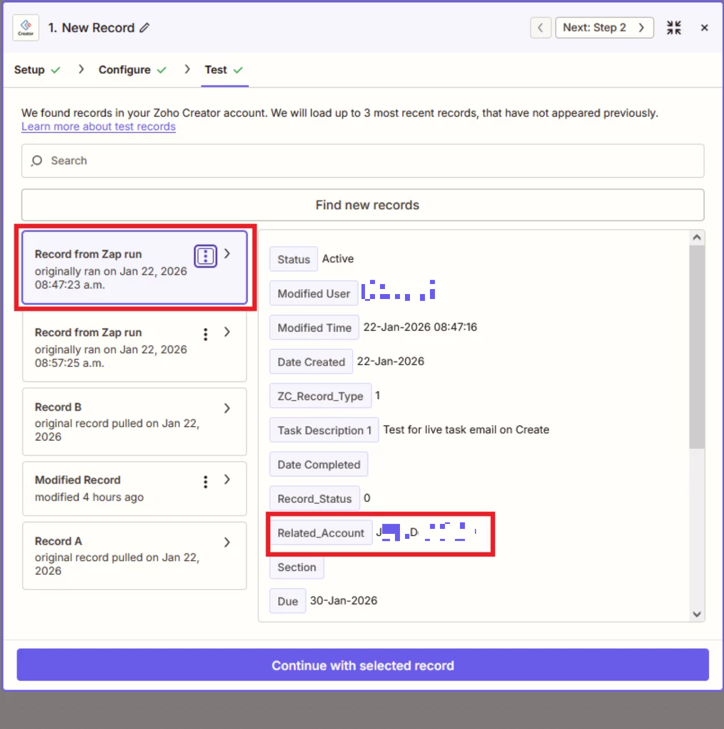Screen dimensions: 724x729
Task: Expand Record A with chevron arrow
Action: pos(227,542)
